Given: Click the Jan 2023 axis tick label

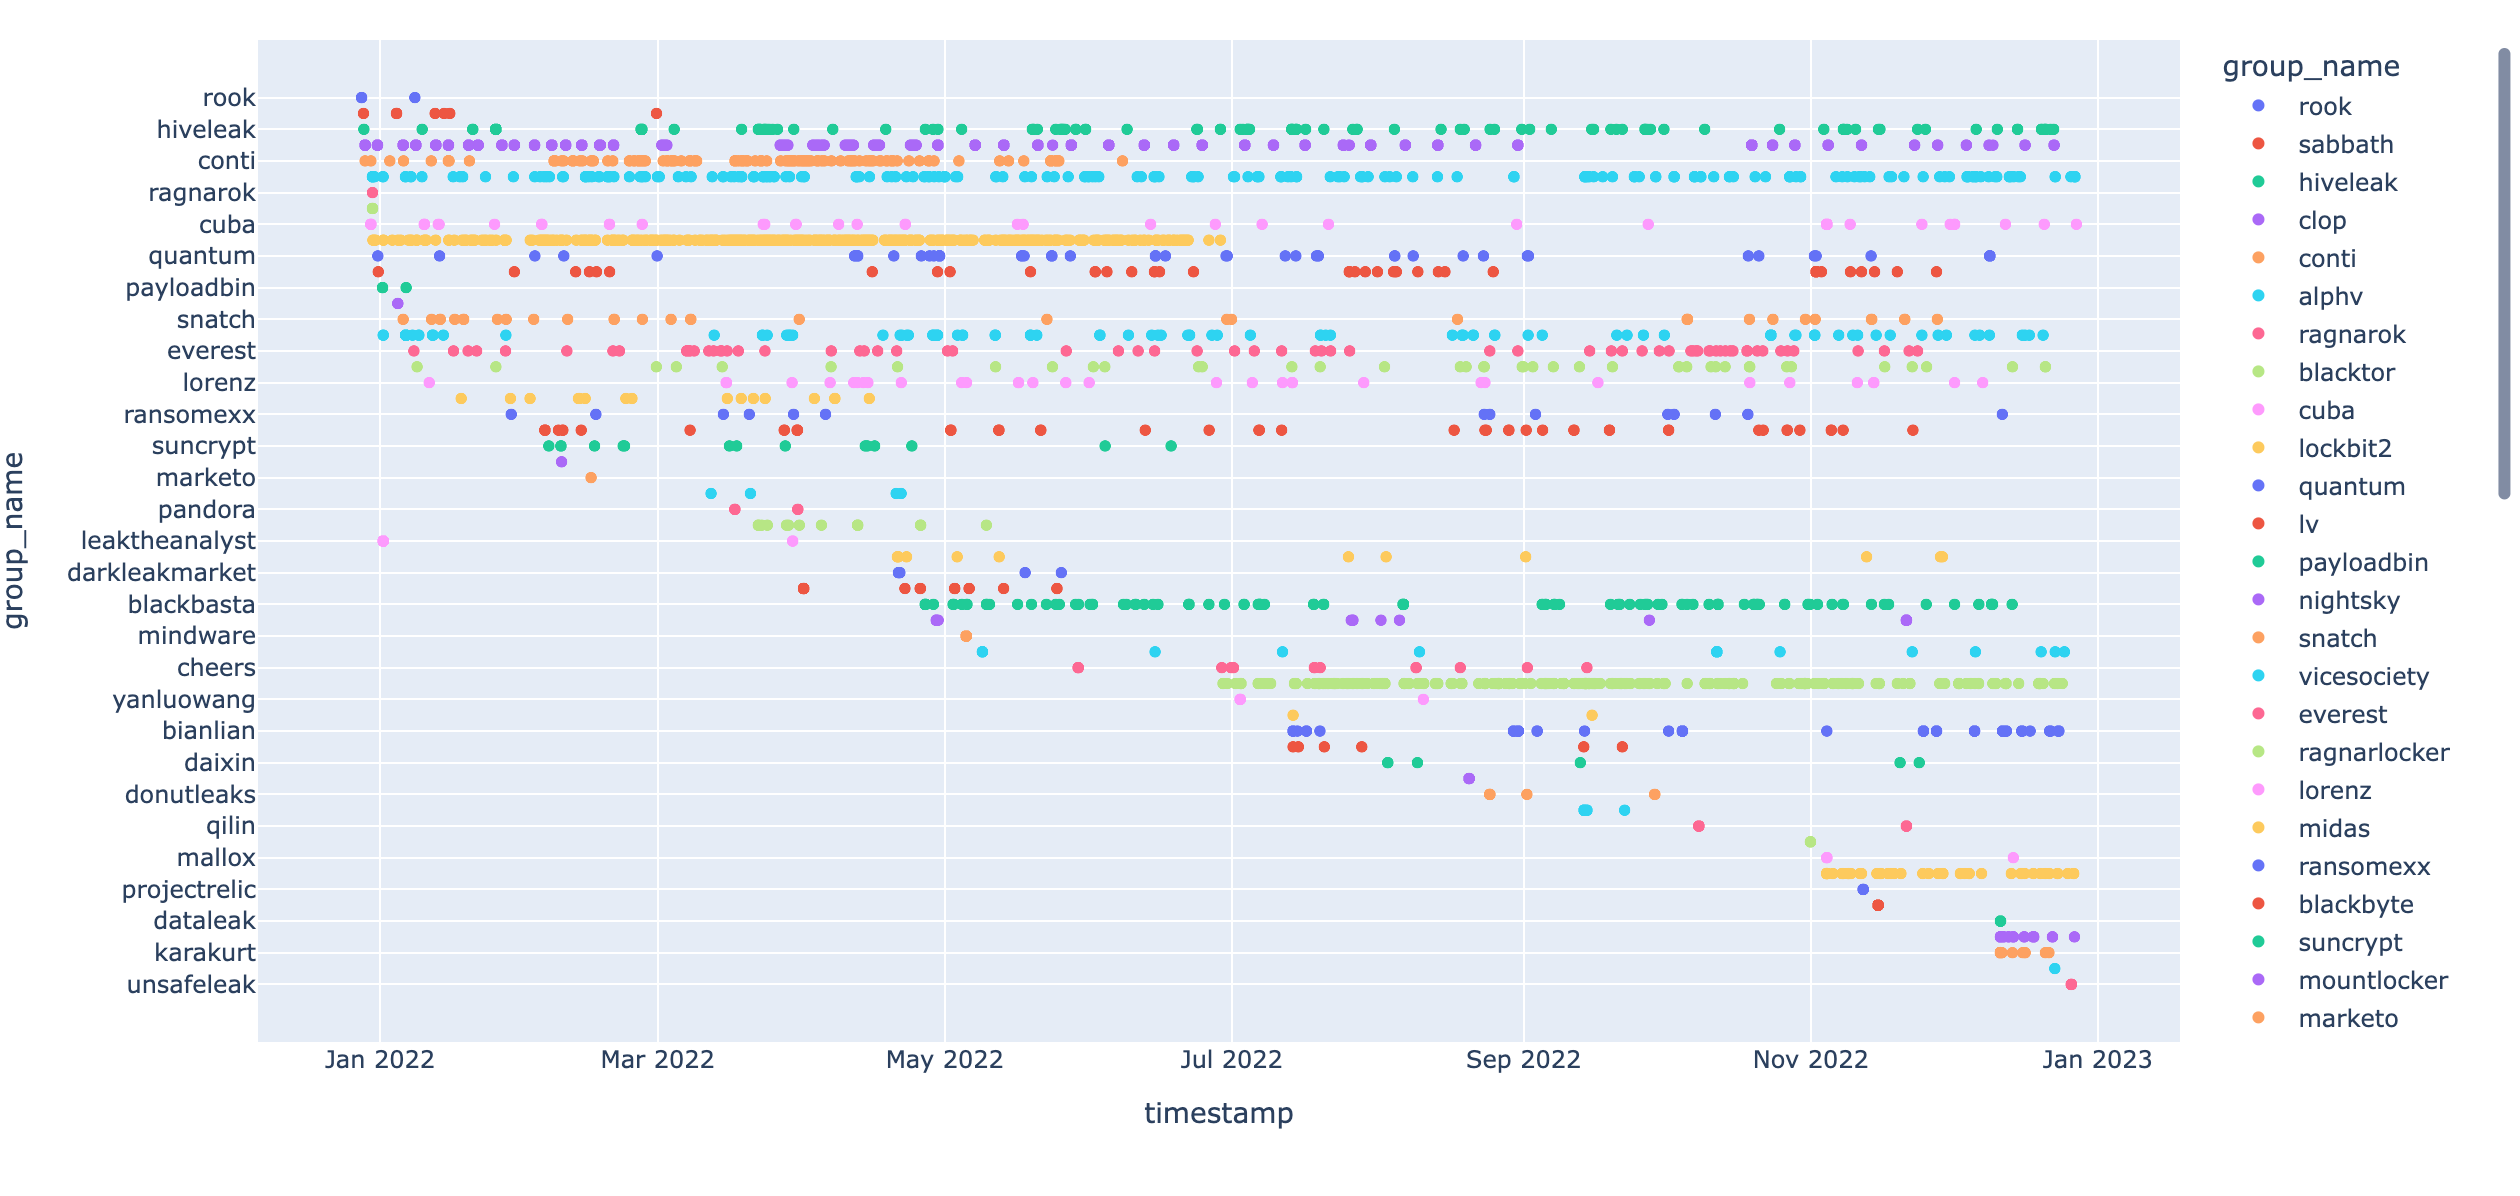Looking at the screenshot, I should 2097,1060.
